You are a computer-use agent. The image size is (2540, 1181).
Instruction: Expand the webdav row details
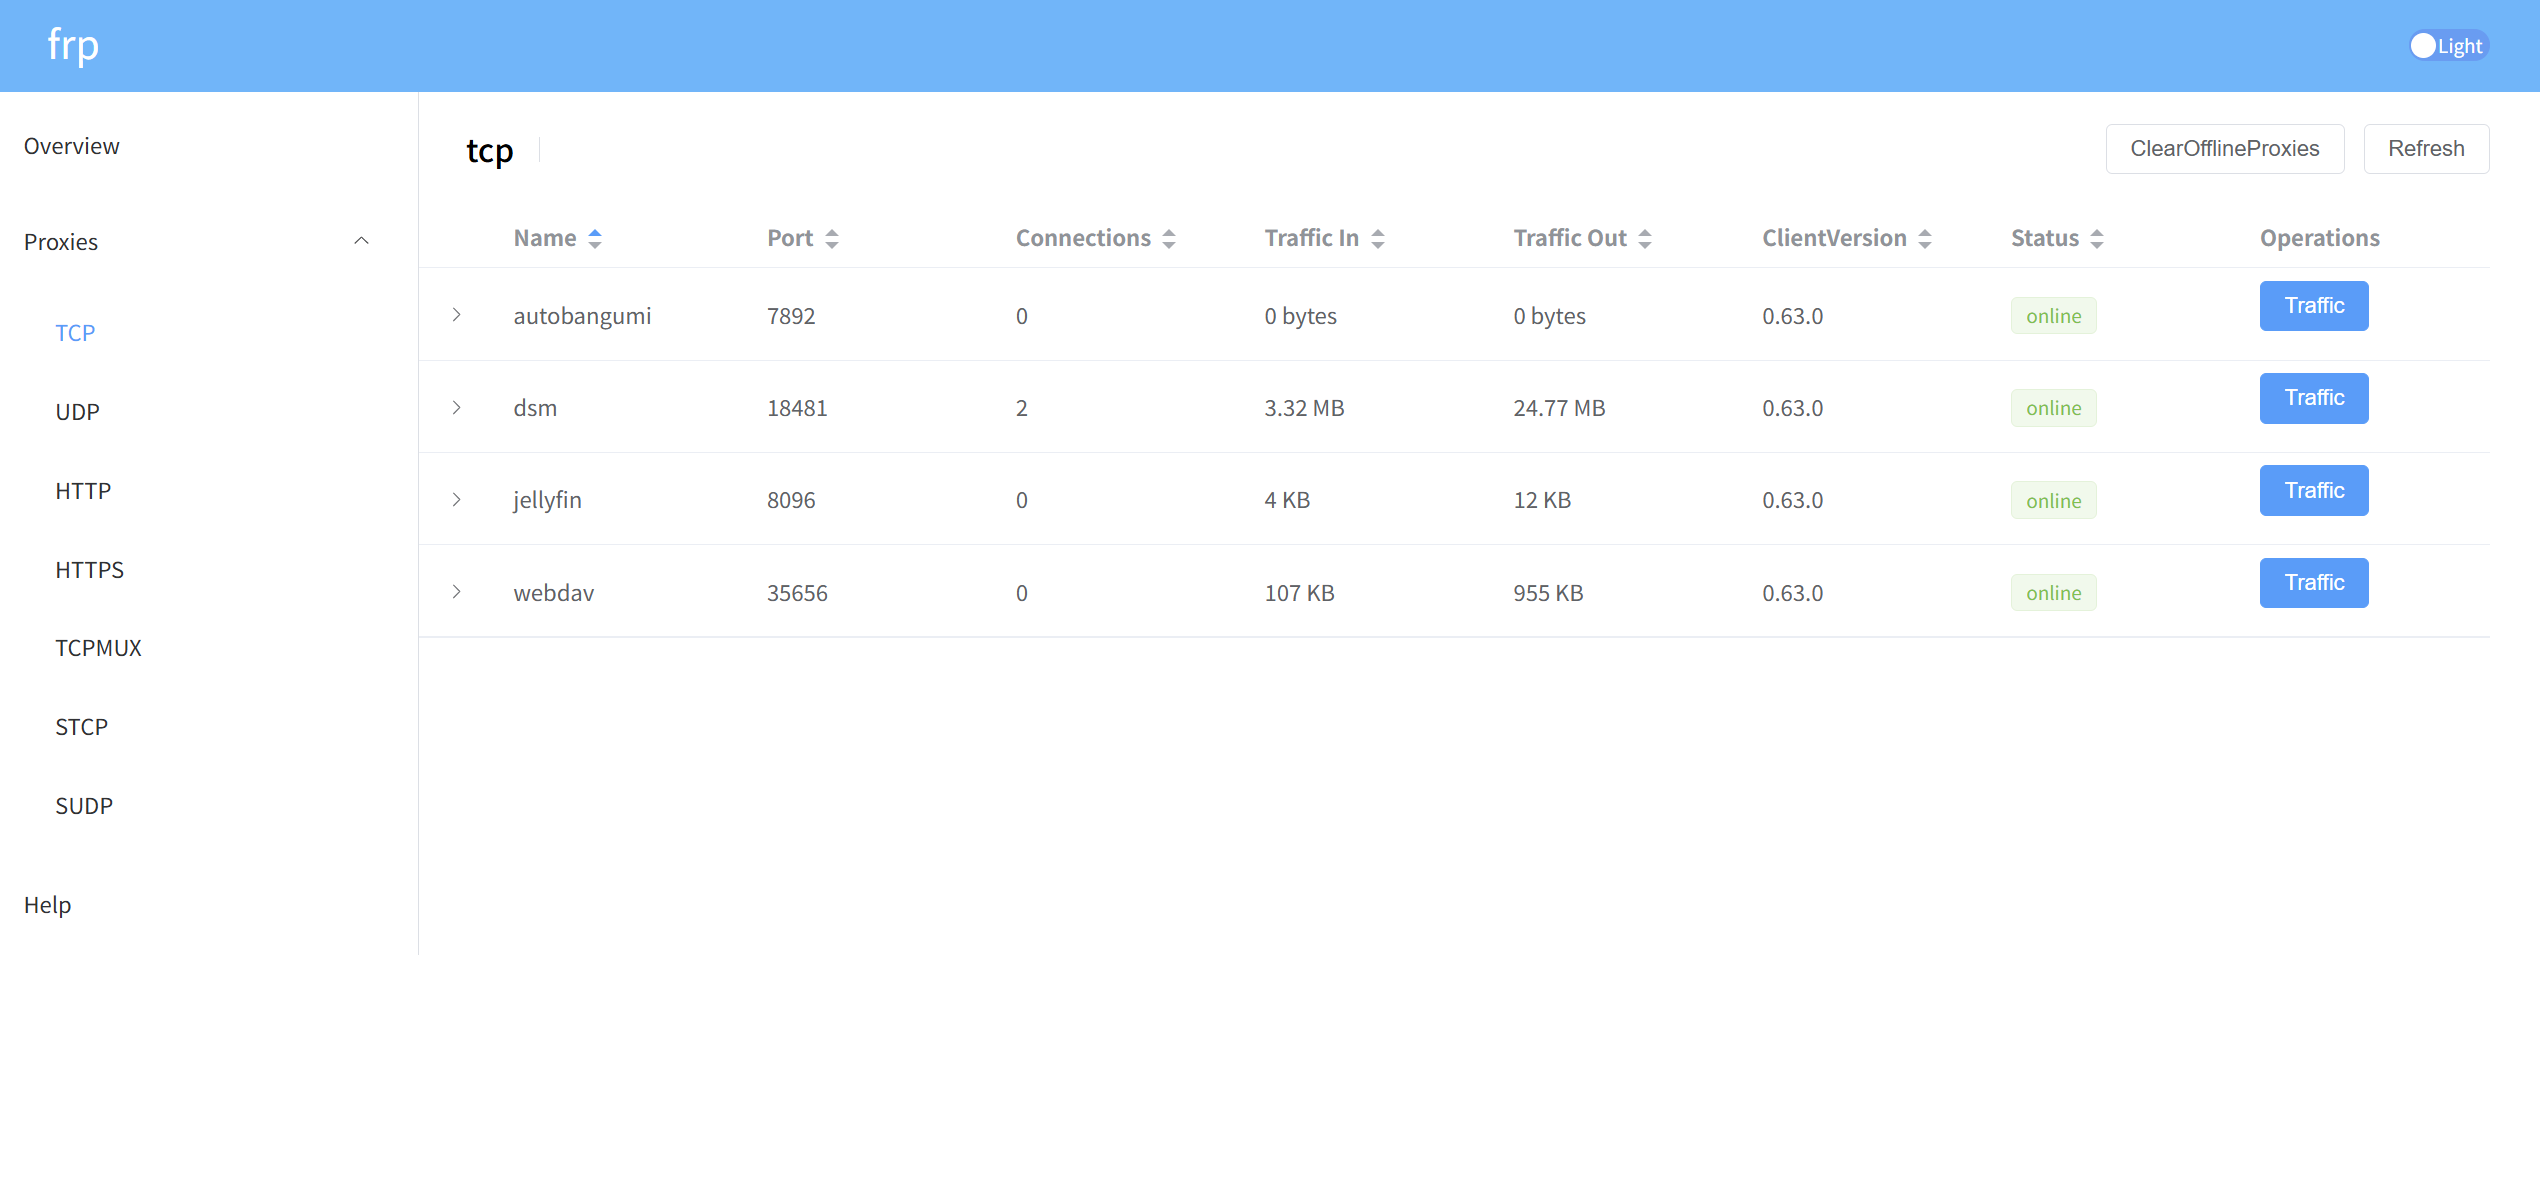[456, 592]
